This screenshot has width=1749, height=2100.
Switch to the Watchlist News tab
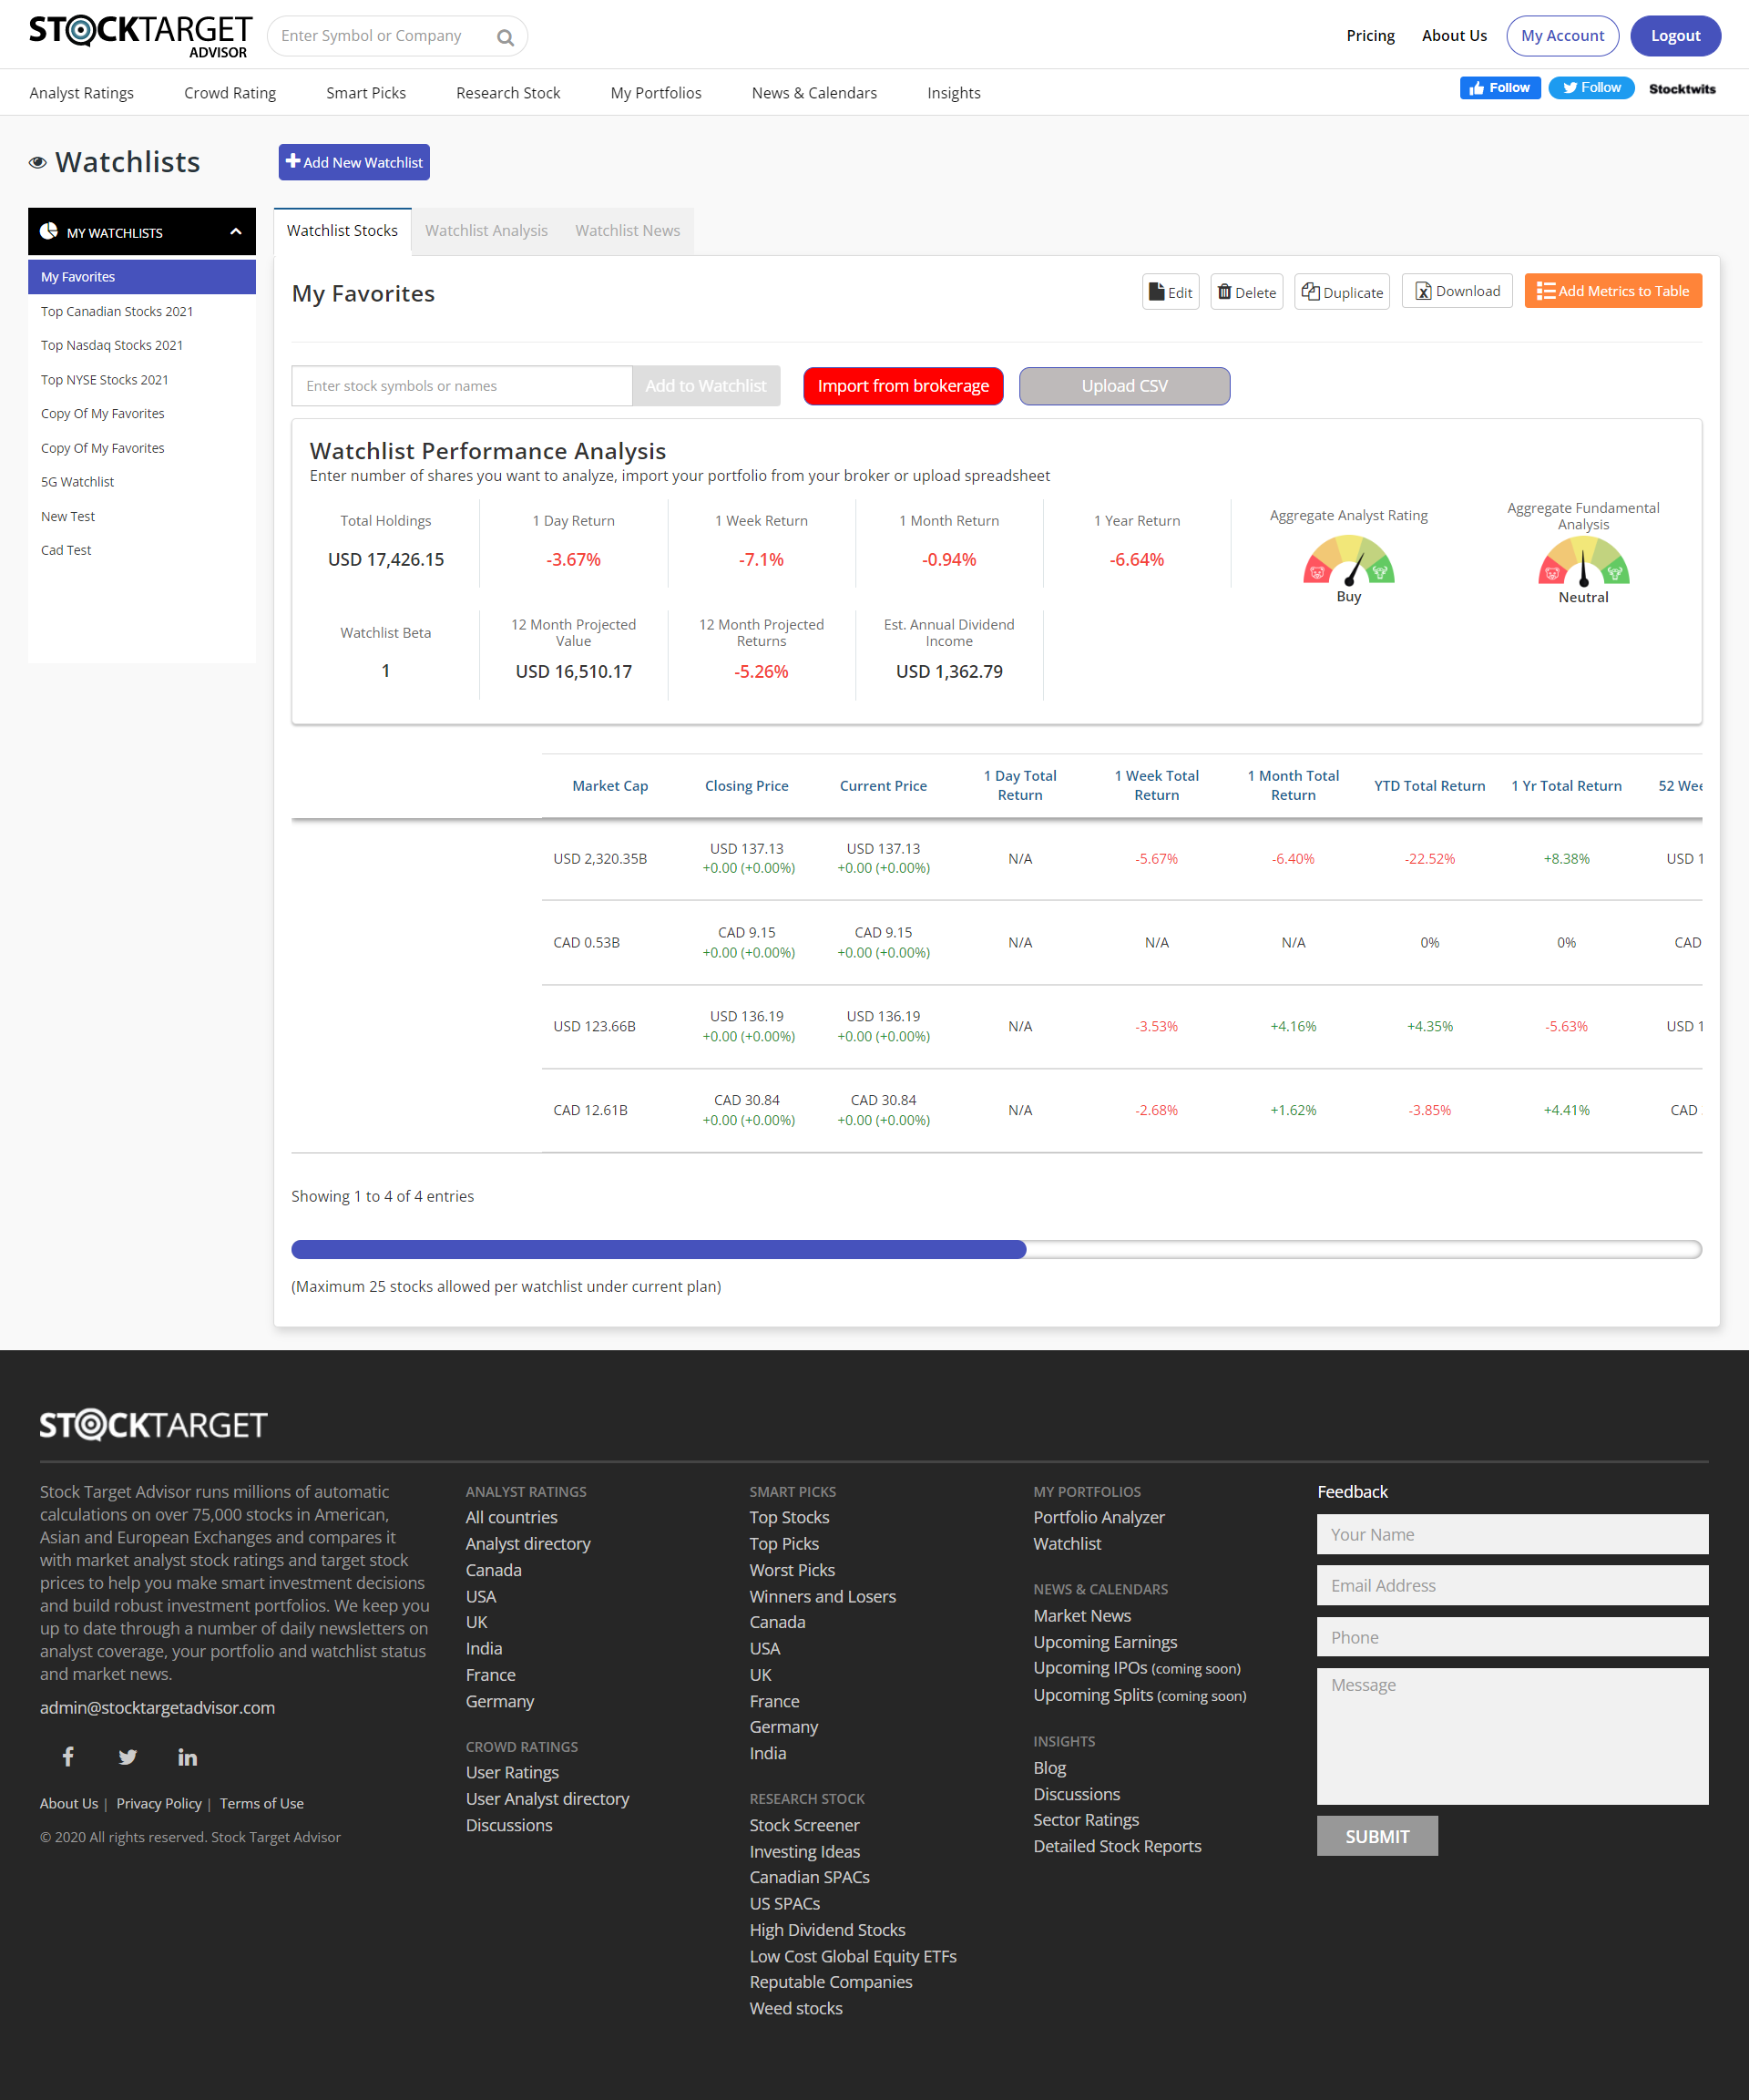pyautogui.click(x=627, y=231)
